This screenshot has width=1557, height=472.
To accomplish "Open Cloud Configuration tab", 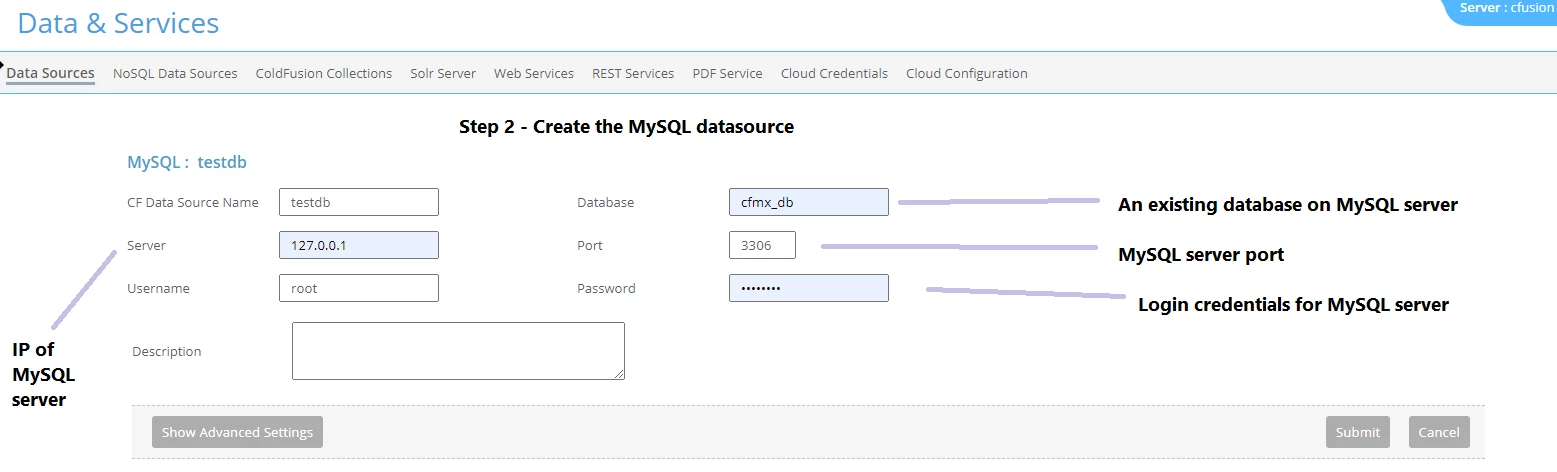I will 966,73.
